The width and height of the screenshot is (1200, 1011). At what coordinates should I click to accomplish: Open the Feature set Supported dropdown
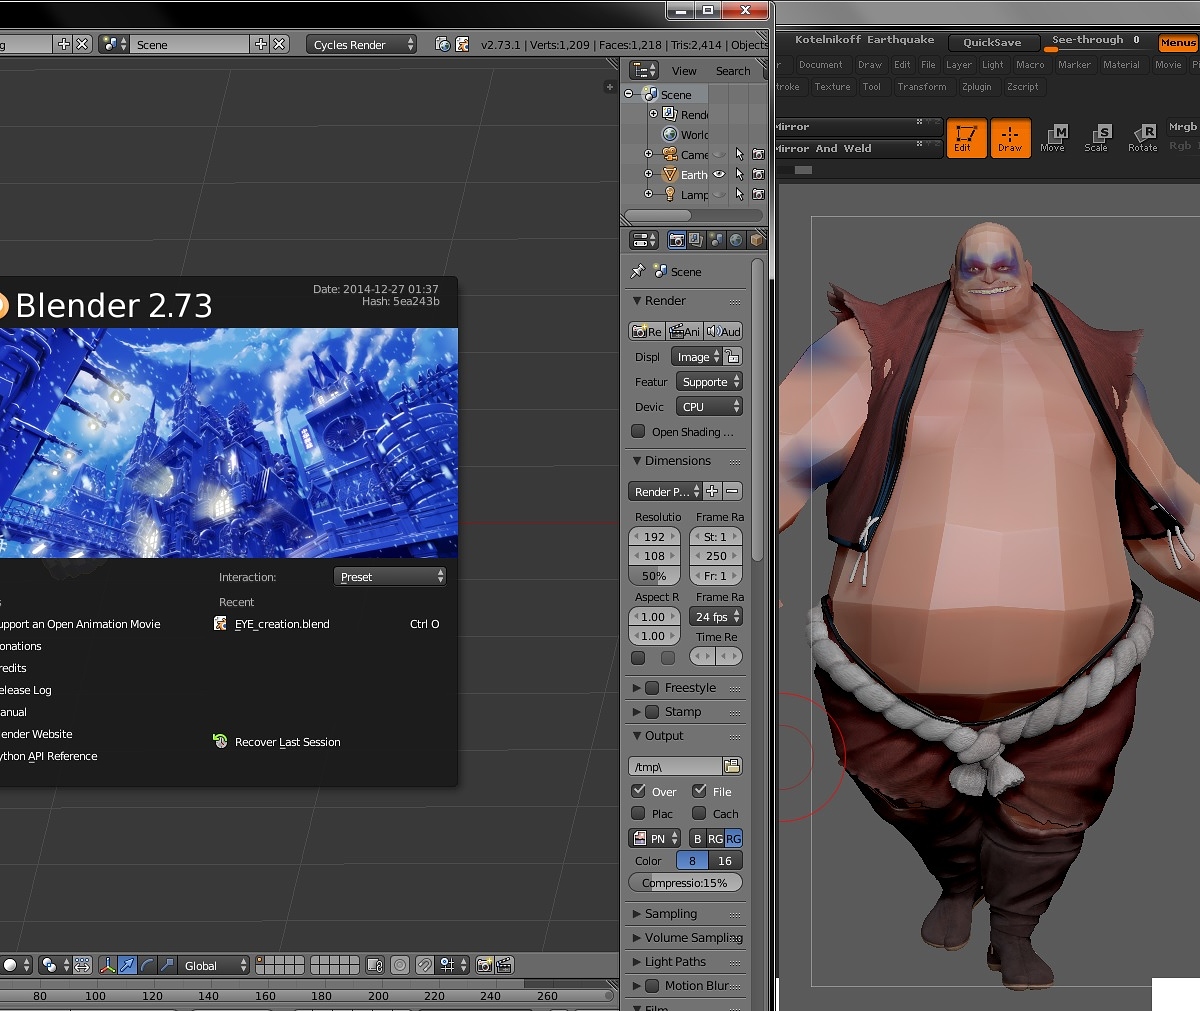click(709, 382)
